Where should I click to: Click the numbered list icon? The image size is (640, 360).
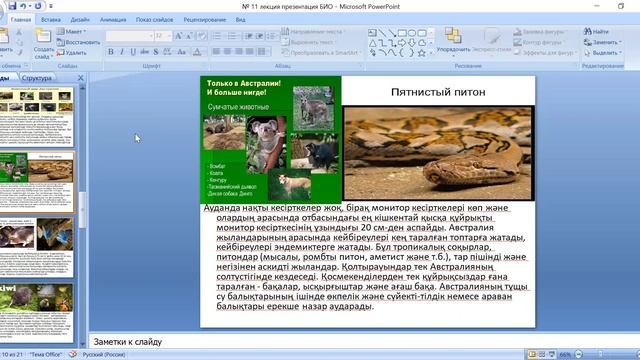pyautogui.click(x=232, y=36)
